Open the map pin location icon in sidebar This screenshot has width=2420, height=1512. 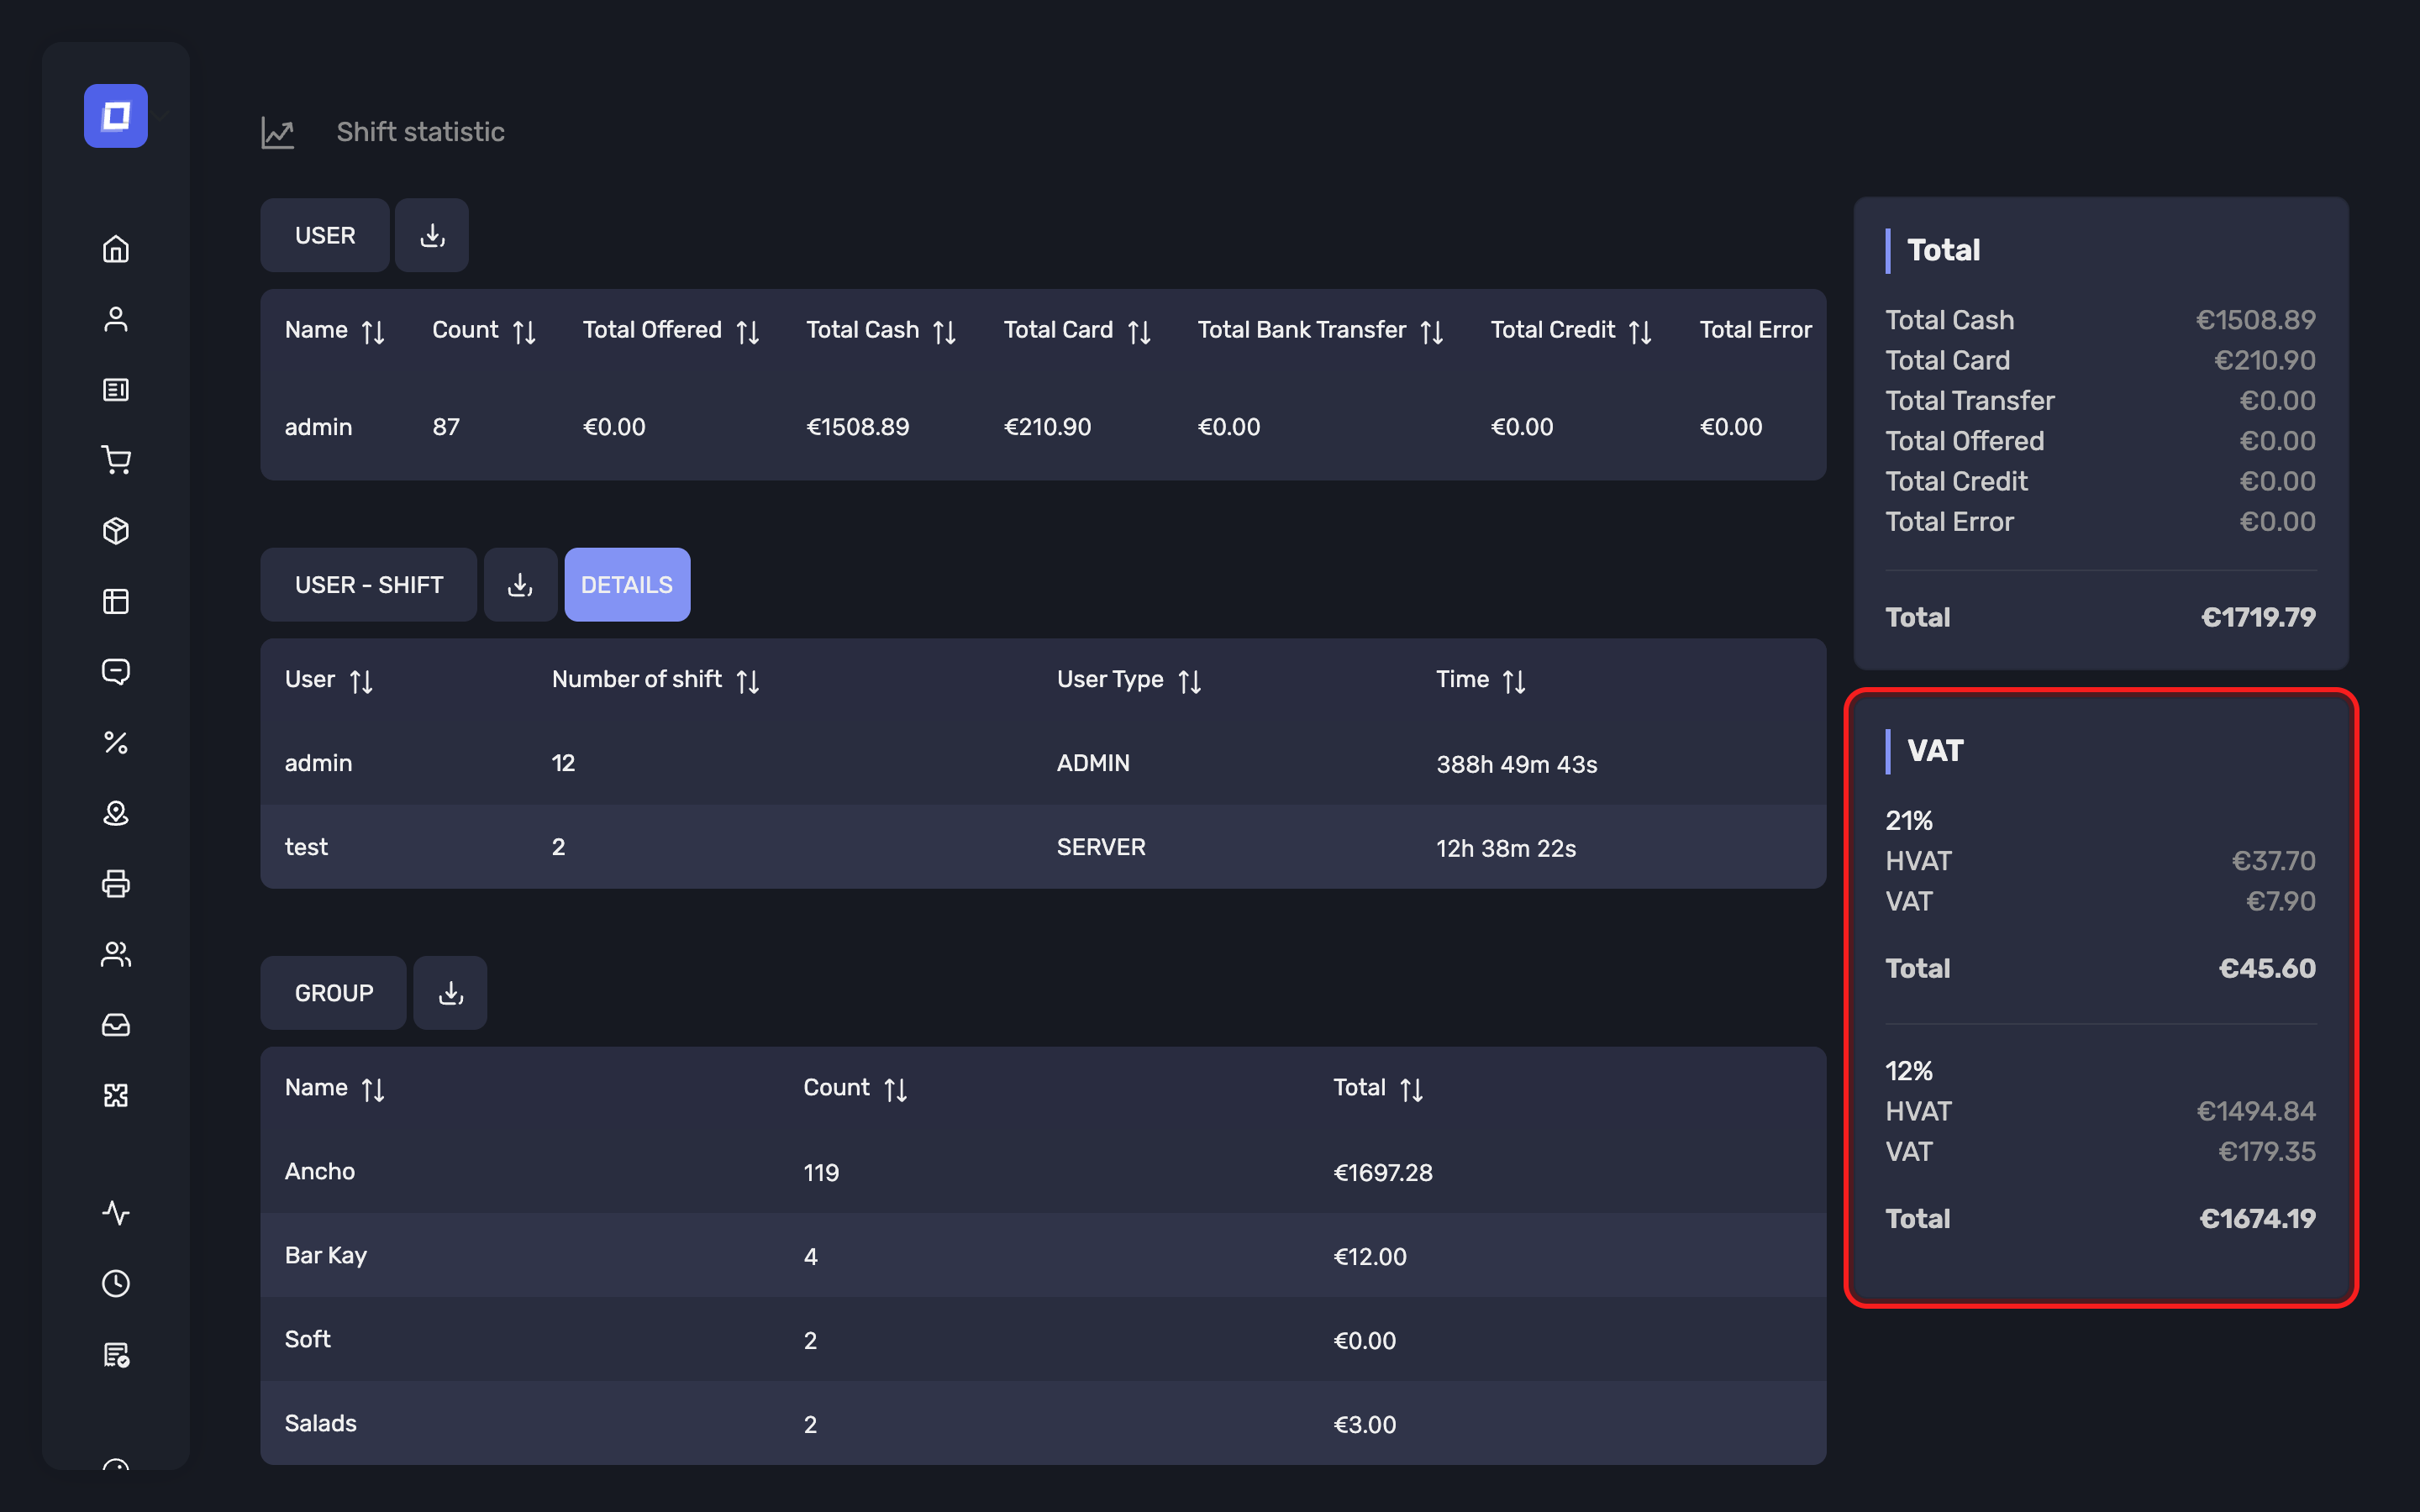(116, 813)
